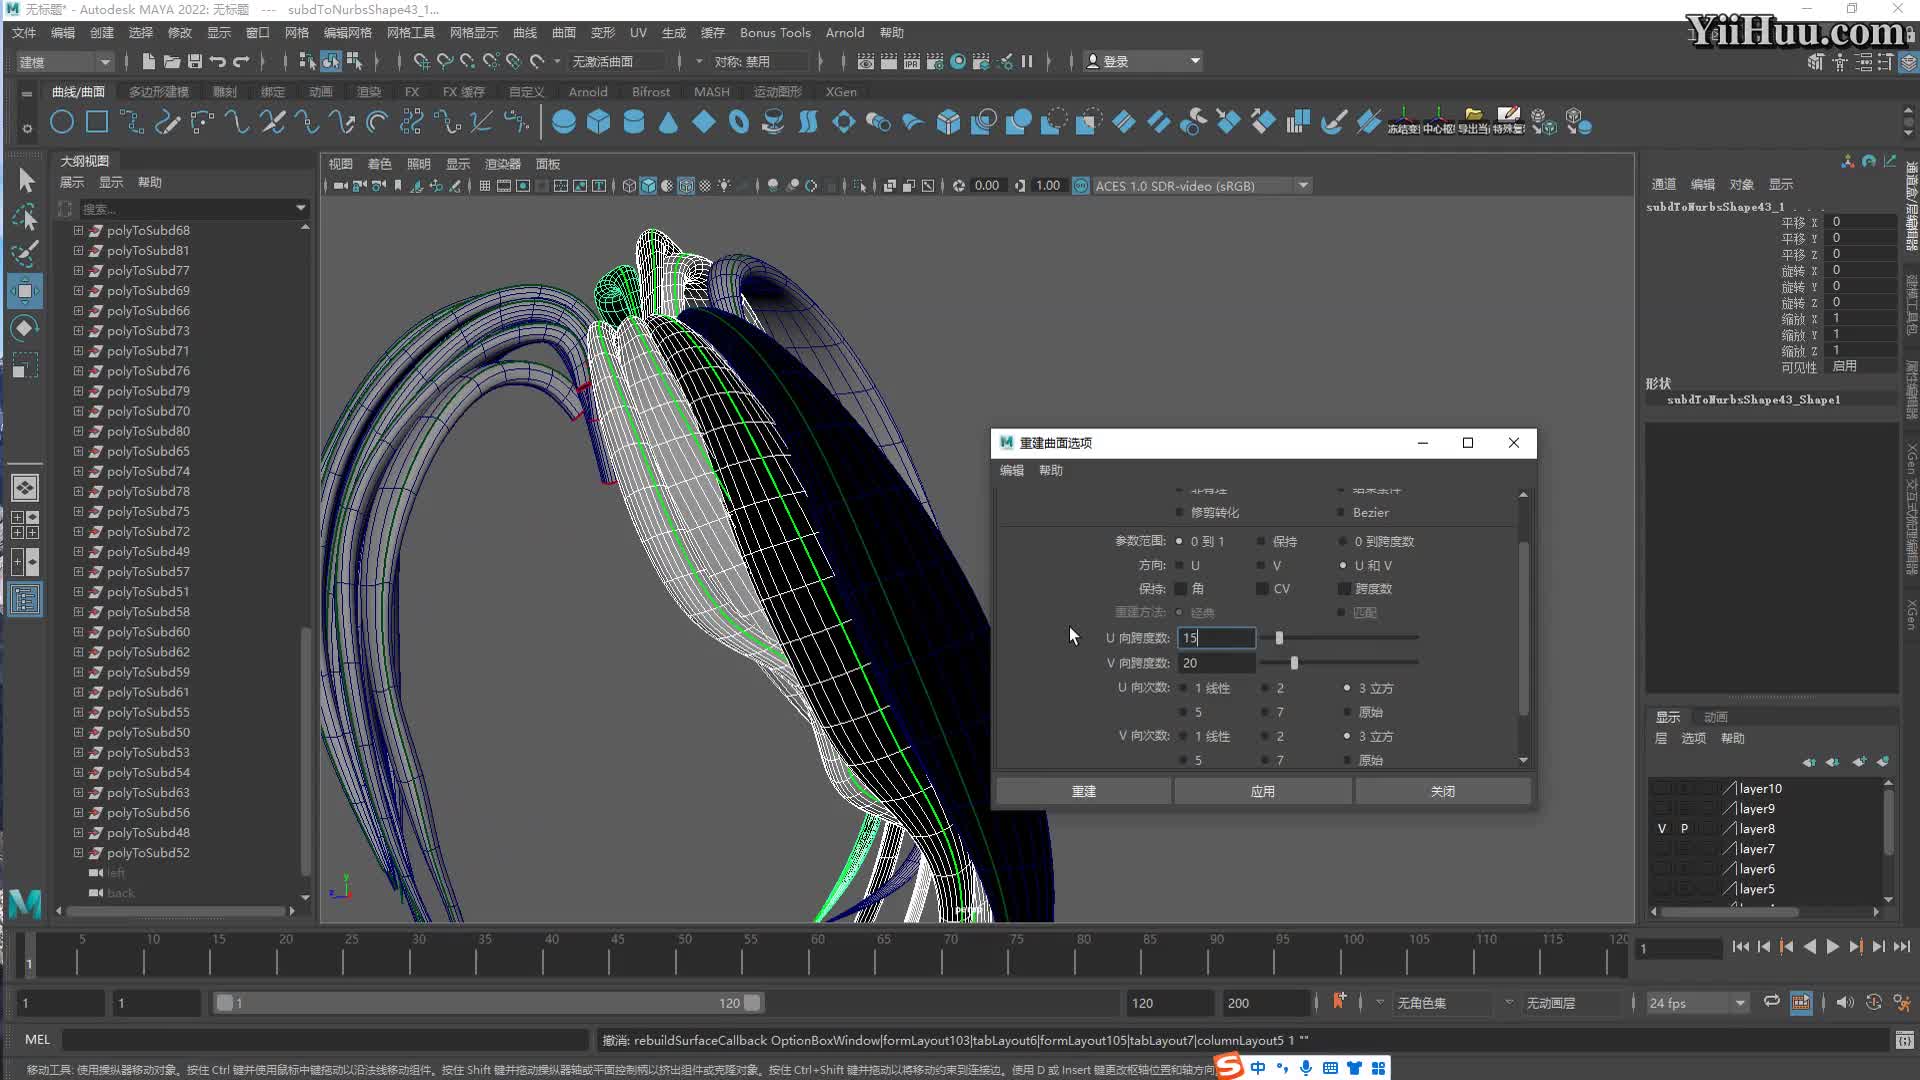This screenshot has width=1920, height=1080.
Task: Click the Redo icon in status line
Action: (x=241, y=61)
